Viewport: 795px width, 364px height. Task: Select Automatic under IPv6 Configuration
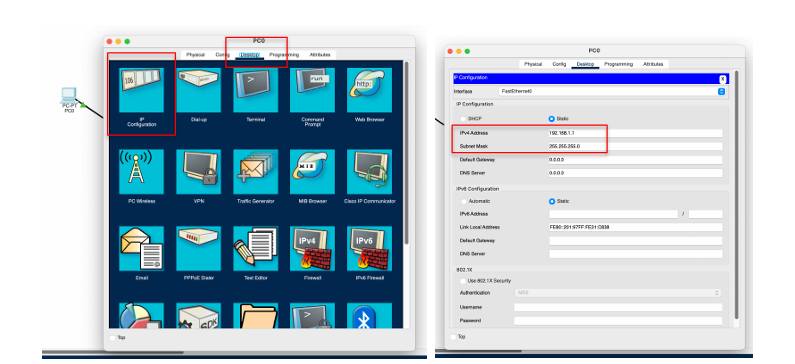[x=463, y=201]
